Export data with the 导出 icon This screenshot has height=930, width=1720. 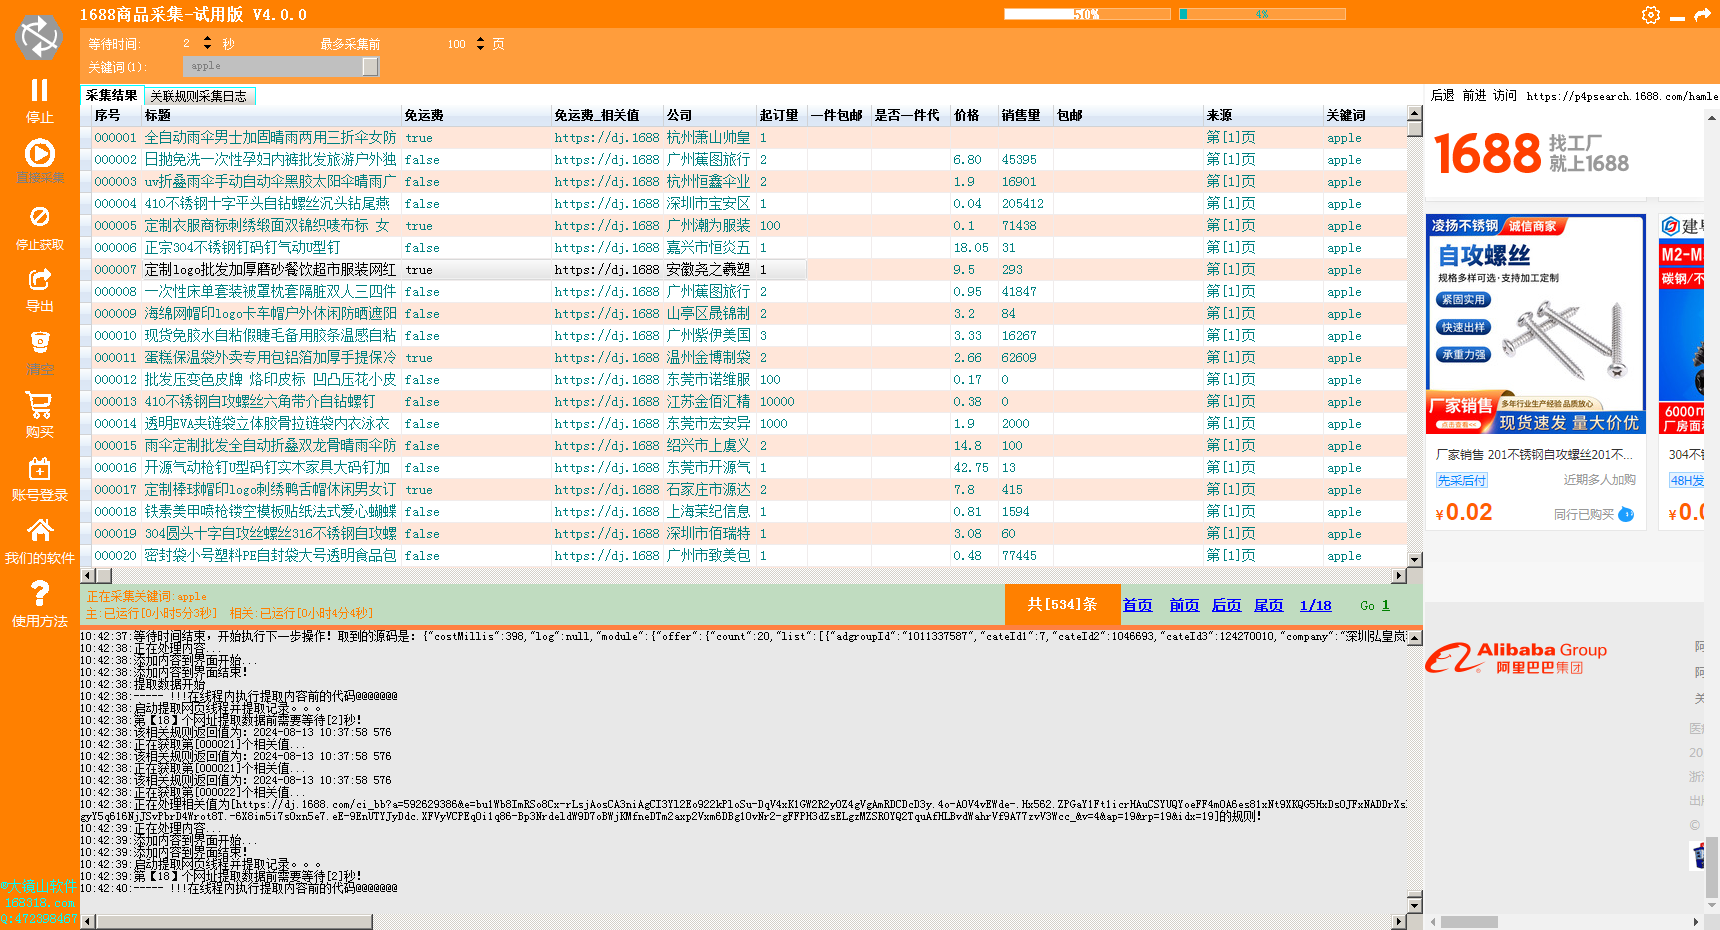click(39, 280)
